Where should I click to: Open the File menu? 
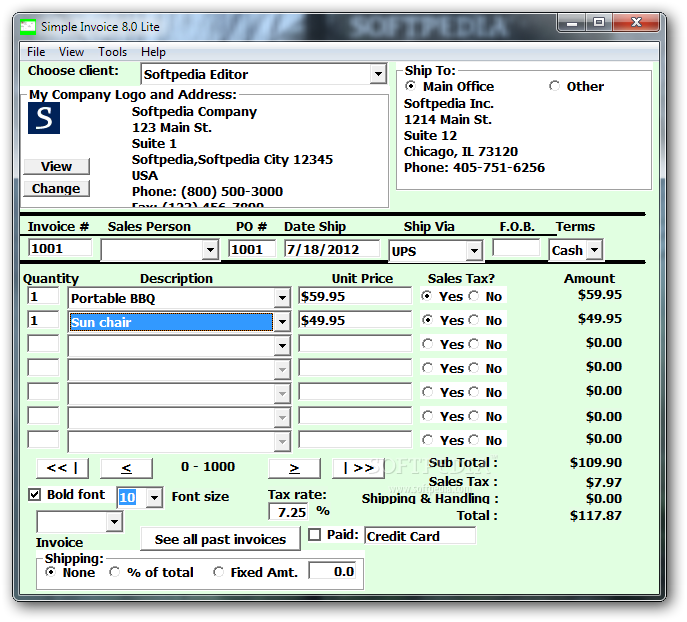pos(36,52)
